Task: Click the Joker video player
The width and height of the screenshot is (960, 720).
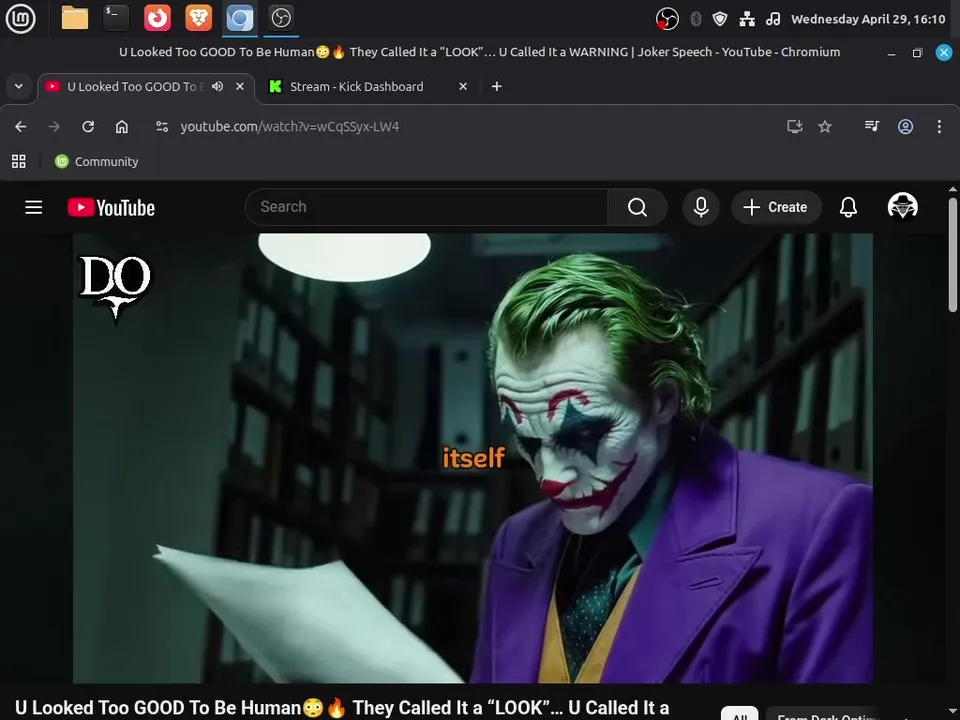Action: [x=473, y=458]
